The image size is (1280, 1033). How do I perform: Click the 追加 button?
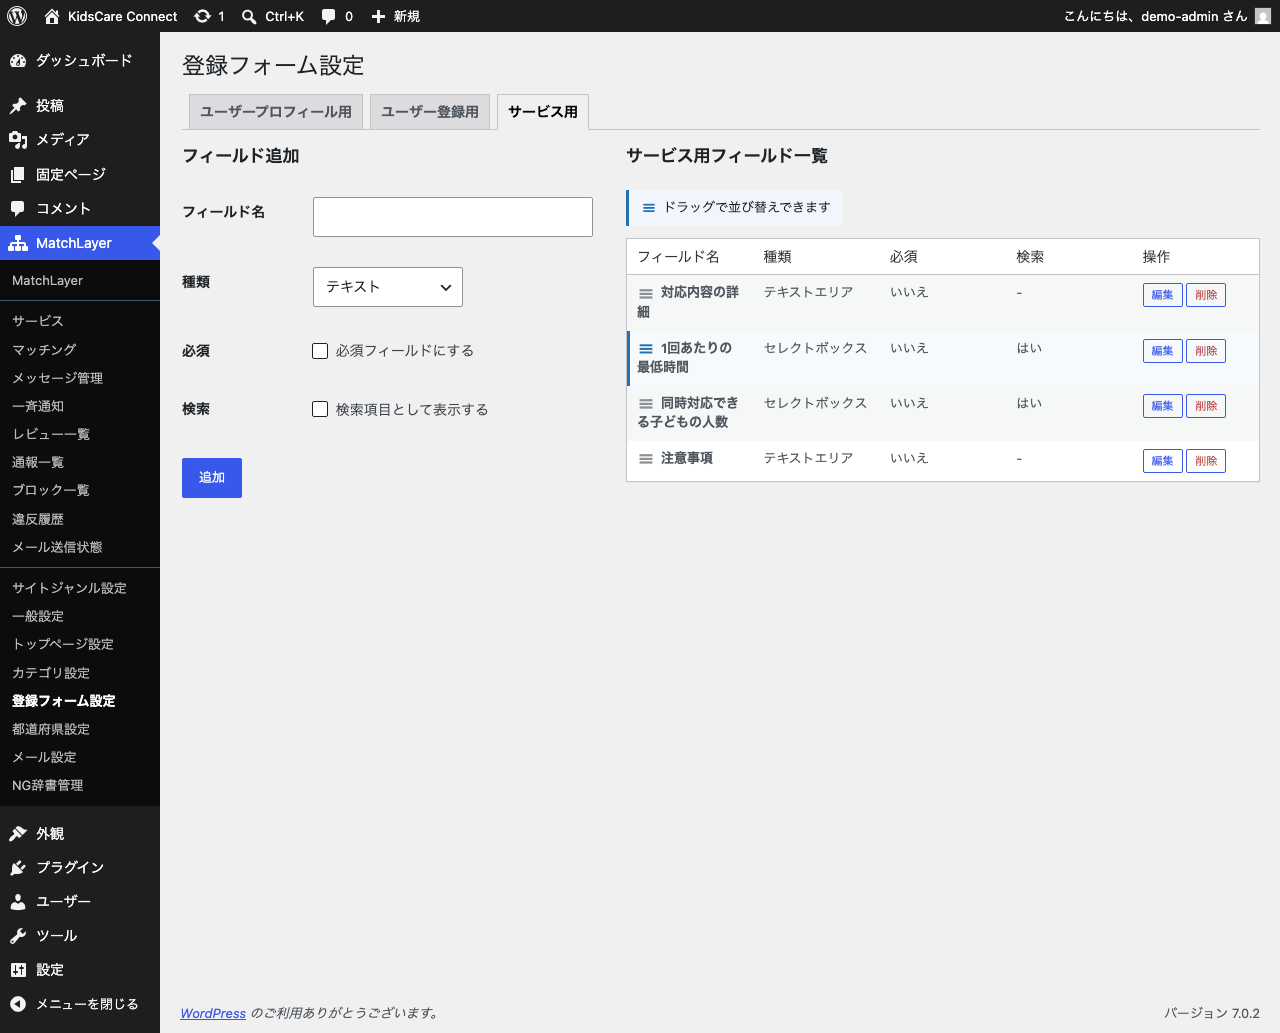[x=212, y=478]
